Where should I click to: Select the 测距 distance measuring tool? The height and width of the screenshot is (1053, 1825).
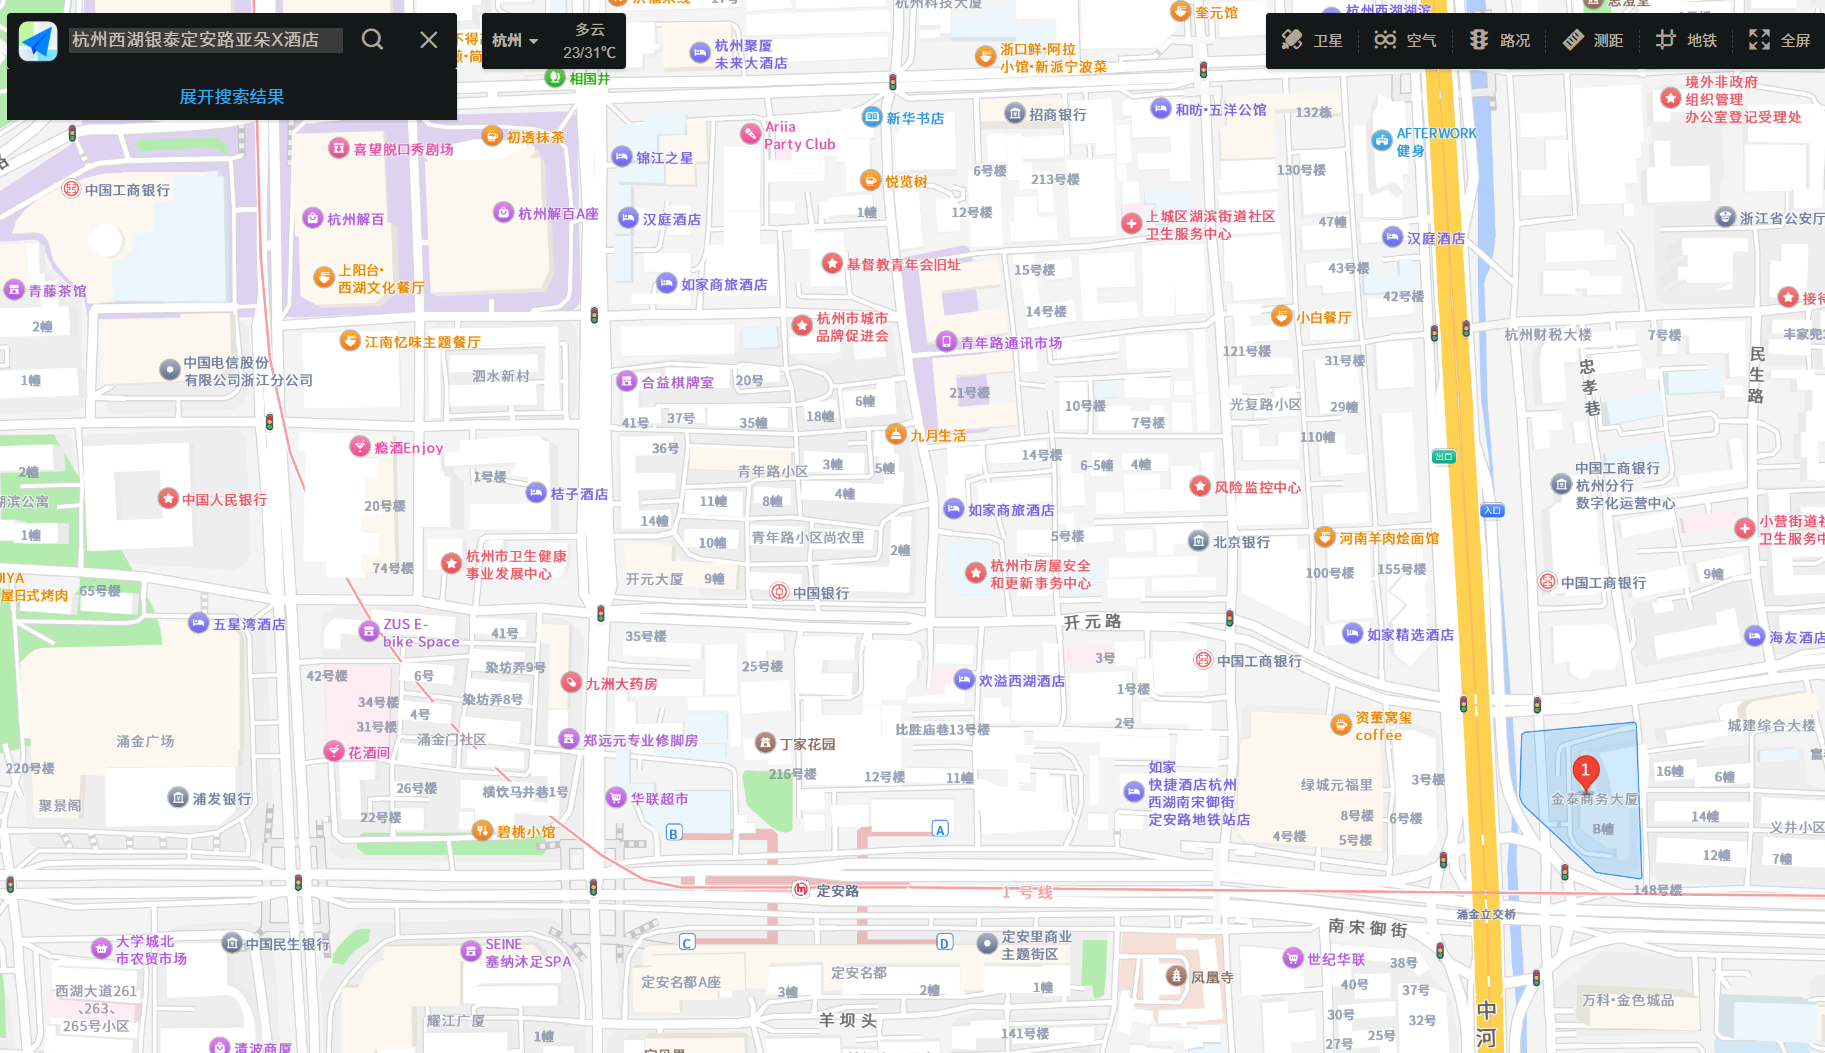(1593, 40)
